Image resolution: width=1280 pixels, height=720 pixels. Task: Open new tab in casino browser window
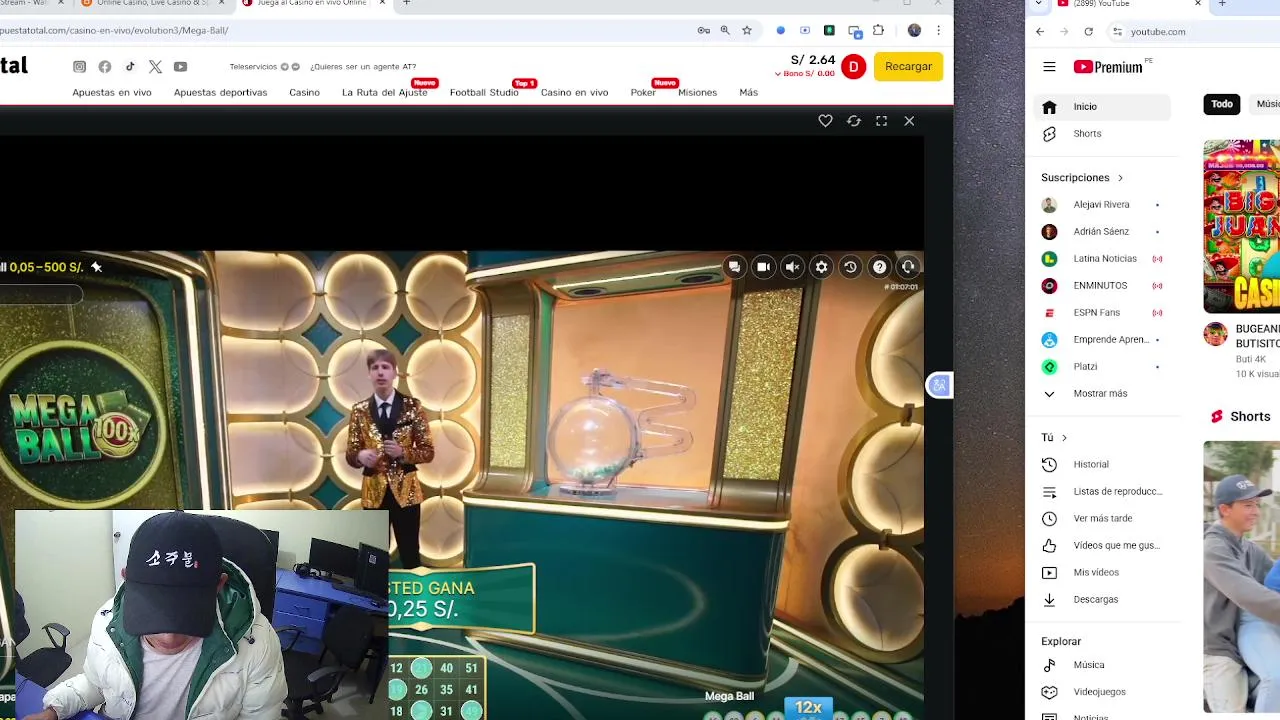[406, 3]
